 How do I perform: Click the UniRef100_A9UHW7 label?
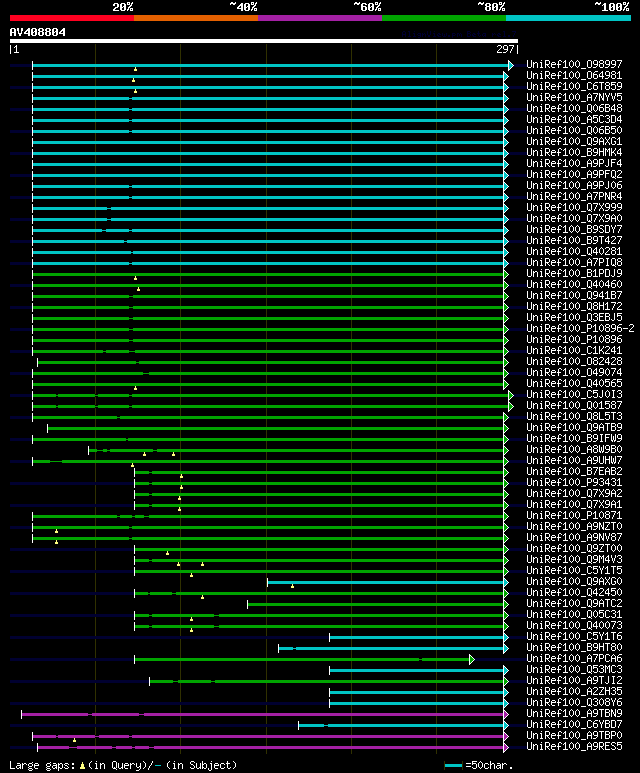574,461
